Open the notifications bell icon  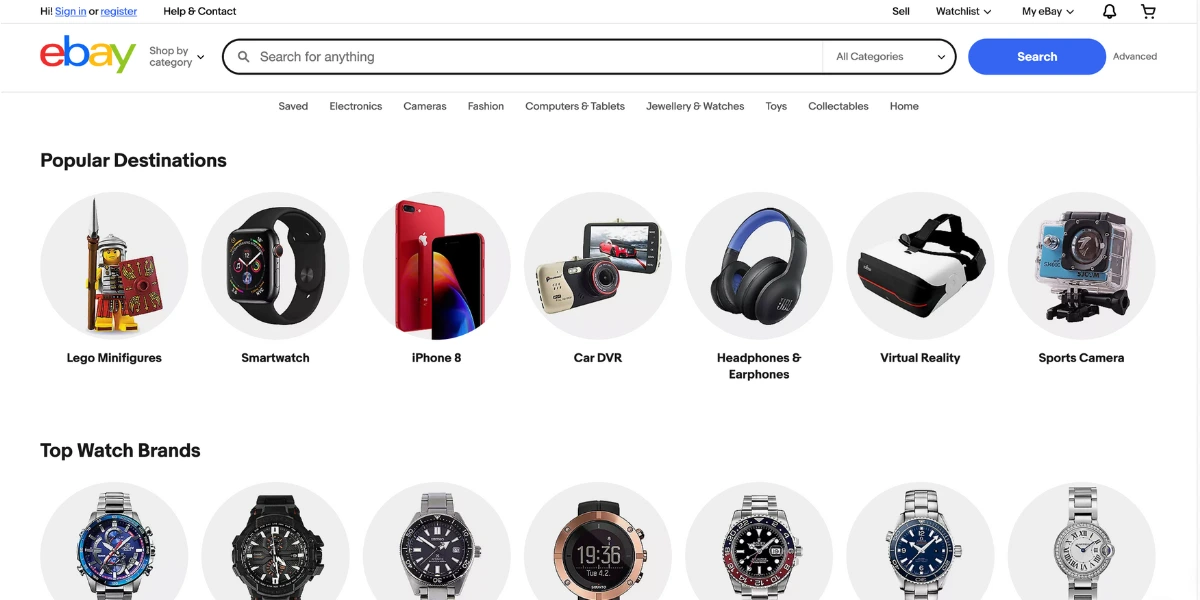point(1109,12)
